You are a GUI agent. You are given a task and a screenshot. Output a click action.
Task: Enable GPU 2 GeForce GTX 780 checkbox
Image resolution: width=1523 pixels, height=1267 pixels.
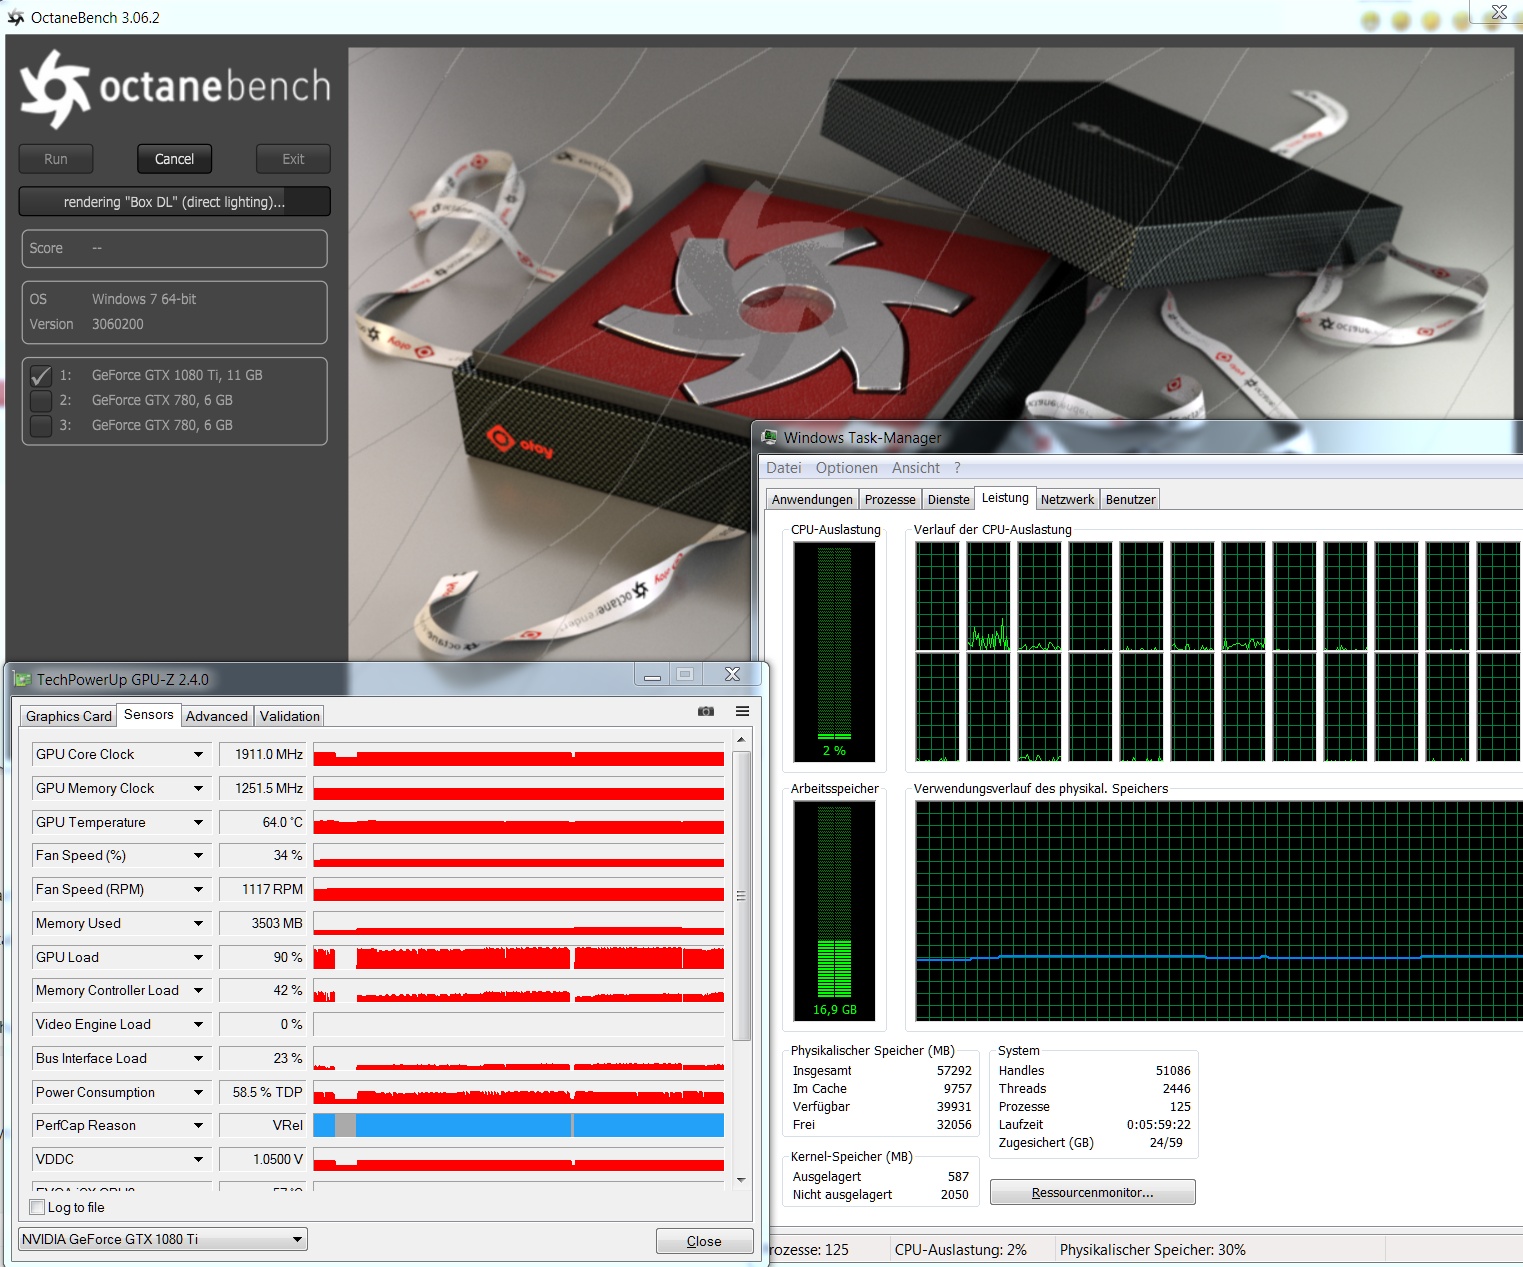coord(41,401)
